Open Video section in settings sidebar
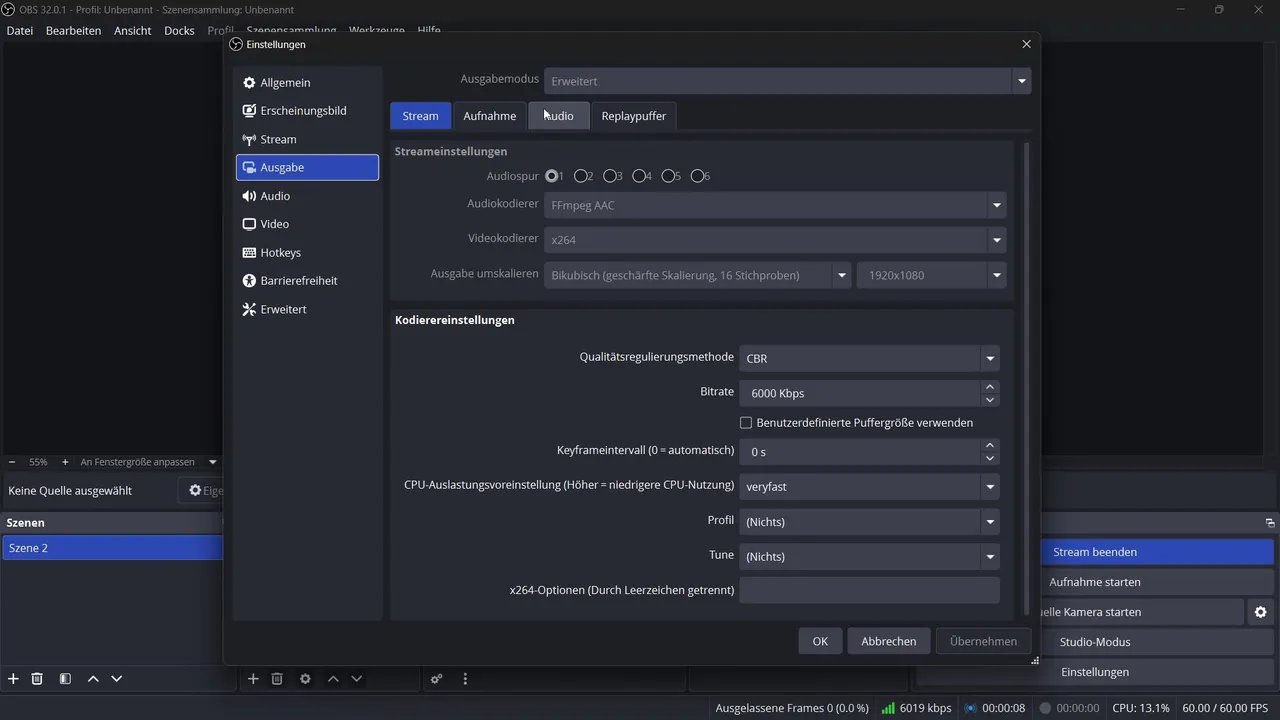The width and height of the screenshot is (1280, 720). [x=307, y=224]
